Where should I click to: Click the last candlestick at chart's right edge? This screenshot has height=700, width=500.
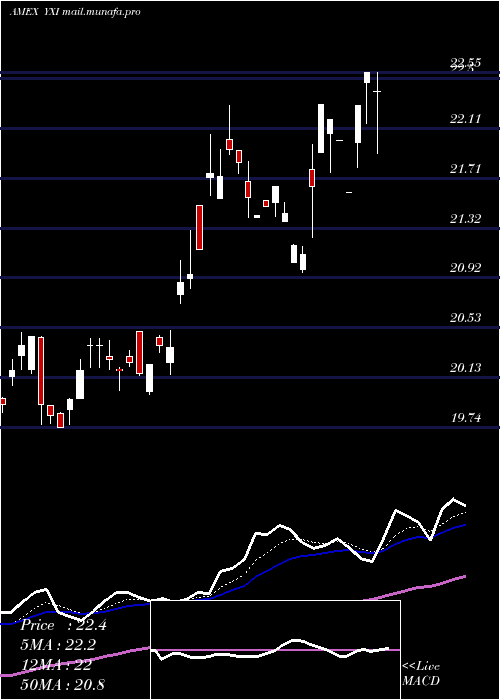[x=377, y=112]
